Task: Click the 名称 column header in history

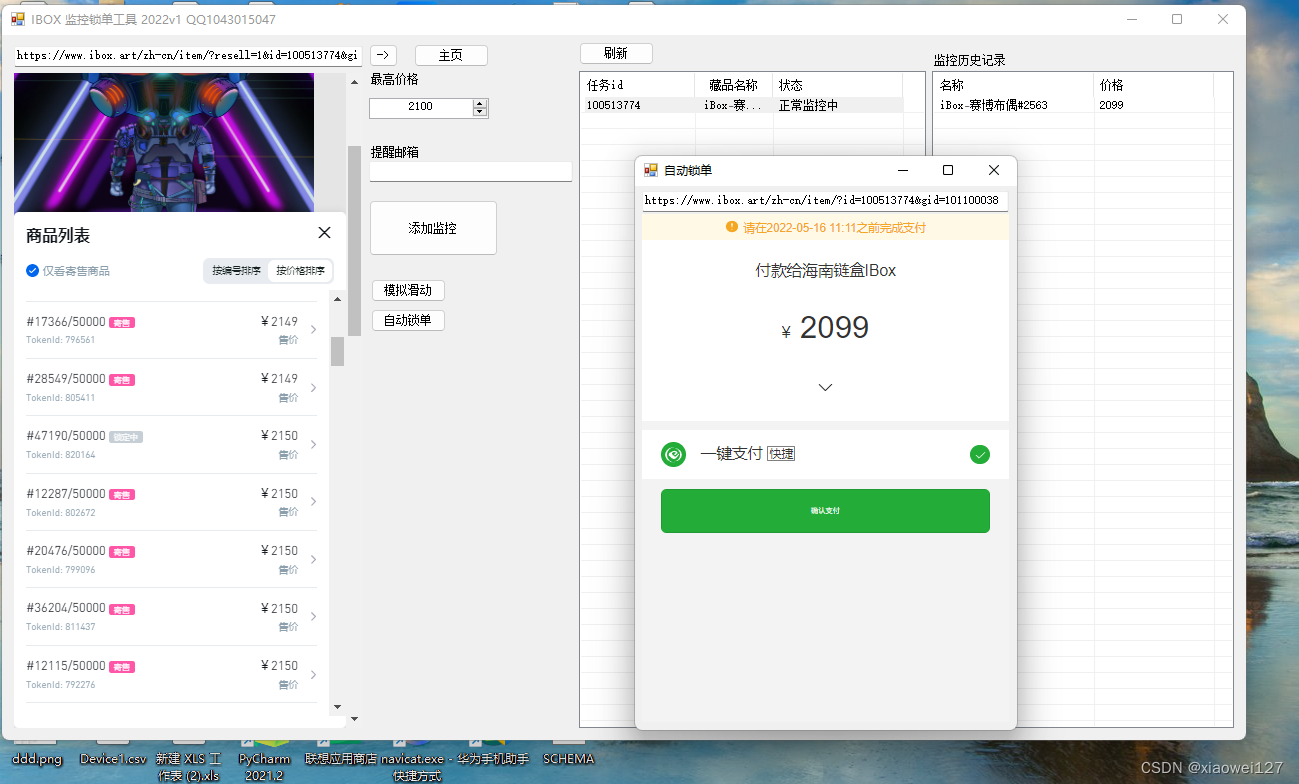Action: pos(1014,85)
